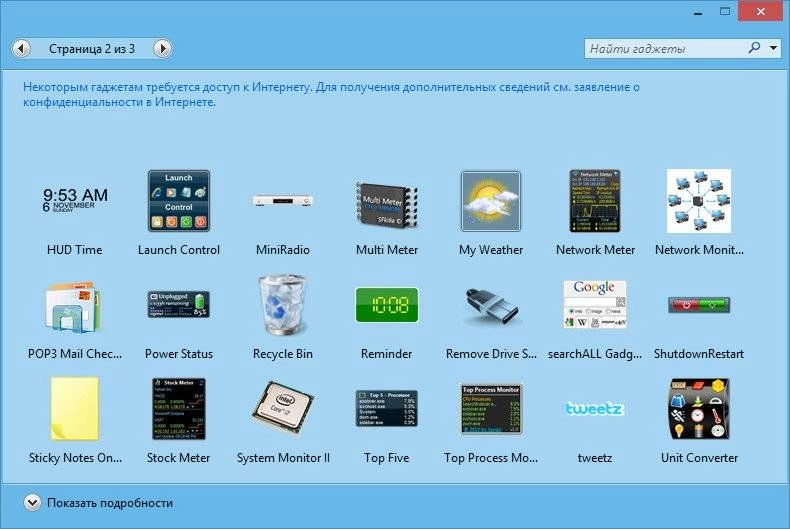Viewport: 790px width, 529px height.
Task: Select the My Weather gadget icon
Action: click(491, 201)
